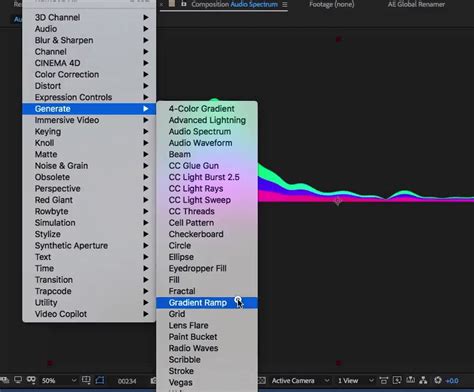This screenshot has height=392, width=474.
Task: Expand the Simulation submenu arrow
Action: [x=146, y=223]
